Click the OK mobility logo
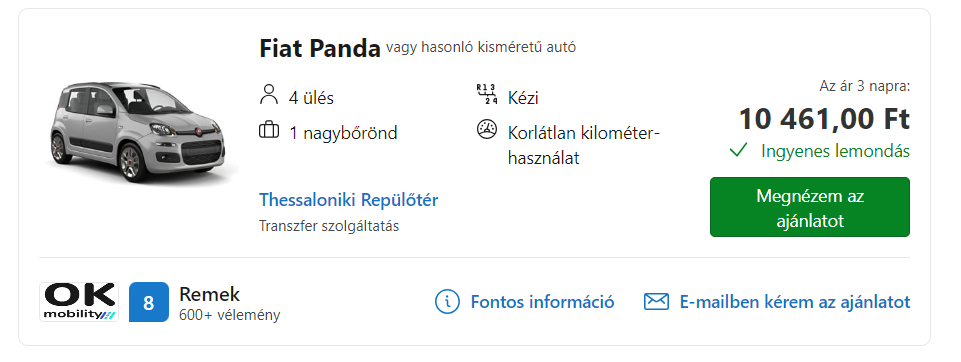The height and width of the screenshot is (362, 961). tap(78, 301)
